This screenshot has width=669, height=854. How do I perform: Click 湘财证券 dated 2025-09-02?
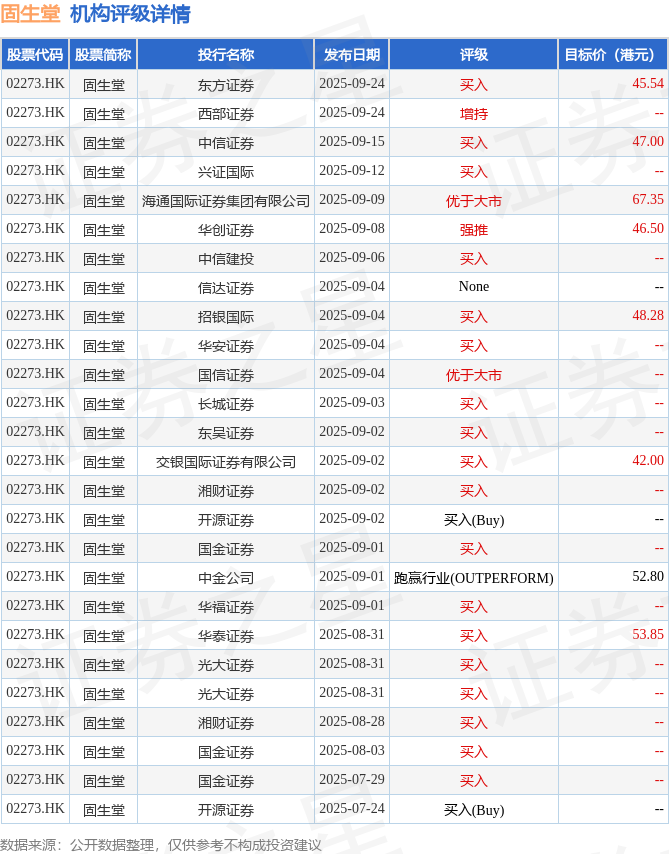tap(226, 490)
